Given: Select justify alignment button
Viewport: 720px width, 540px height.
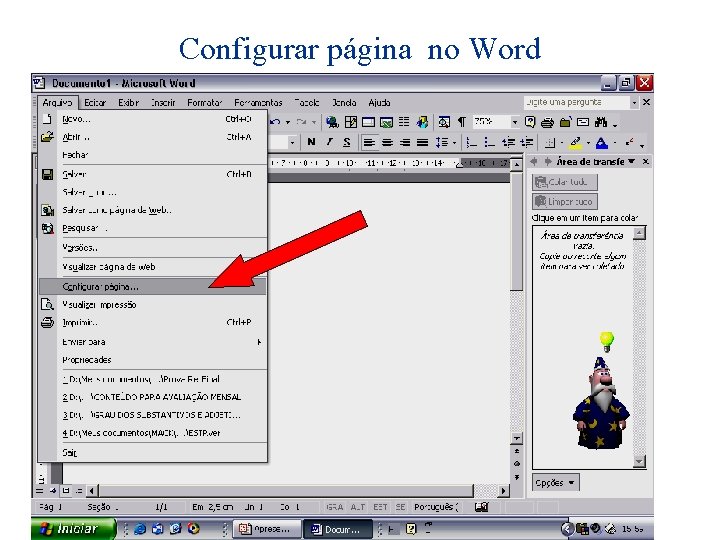Looking at the screenshot, I should (422, 143).
